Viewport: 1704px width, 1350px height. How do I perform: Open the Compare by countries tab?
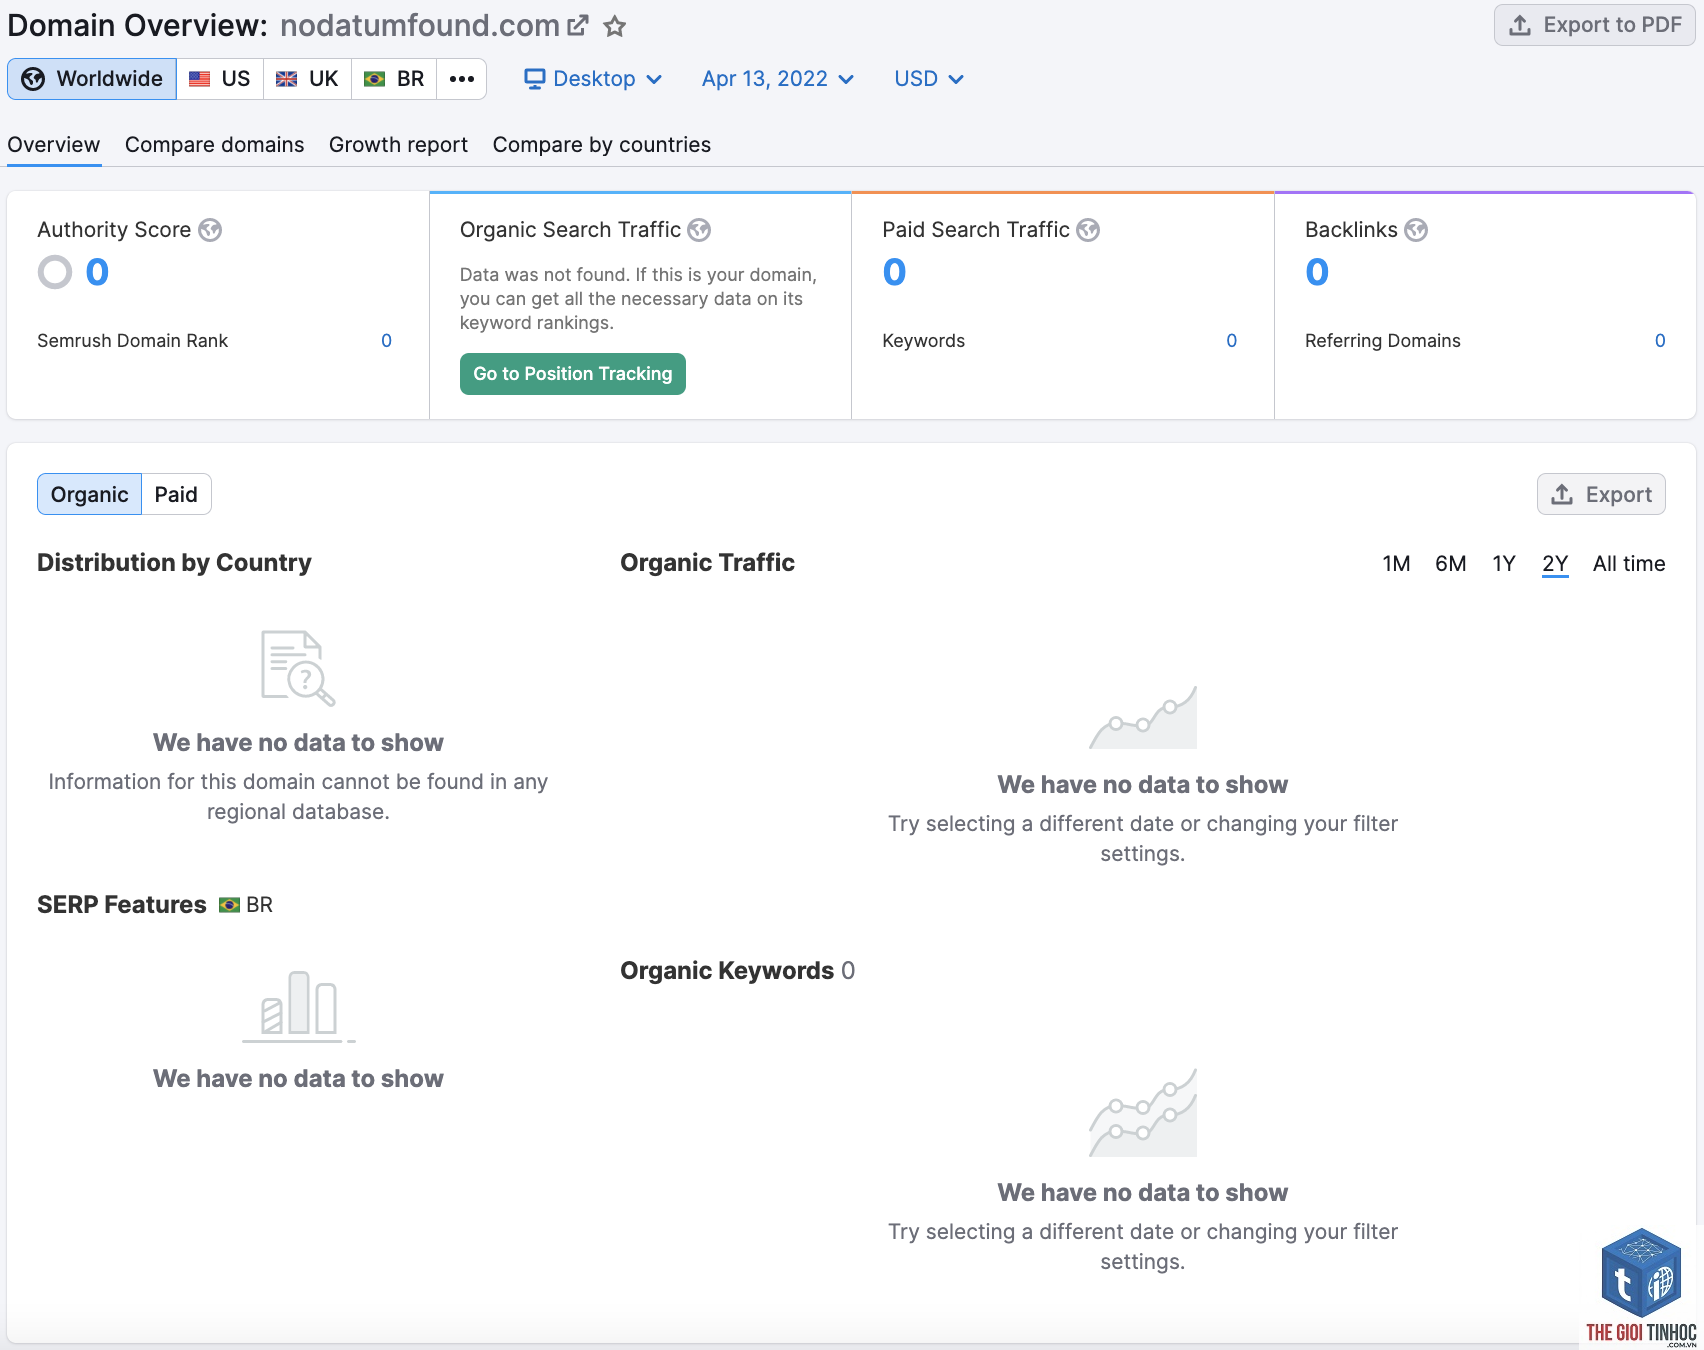602,145
